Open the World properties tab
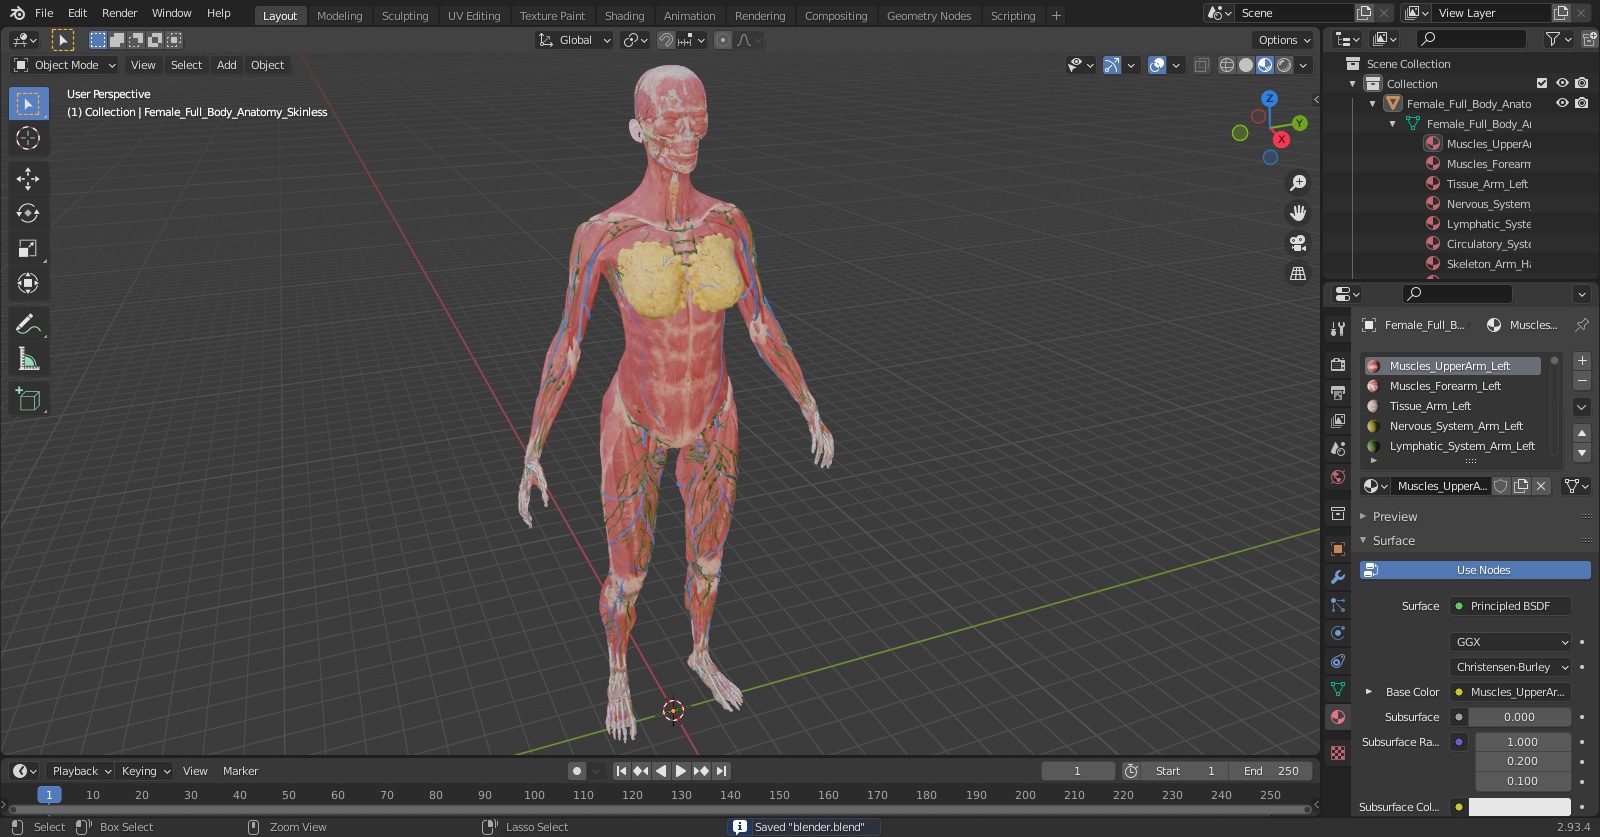The image size is (1600, 837). pyautogui.click(x=1338, y=477)
